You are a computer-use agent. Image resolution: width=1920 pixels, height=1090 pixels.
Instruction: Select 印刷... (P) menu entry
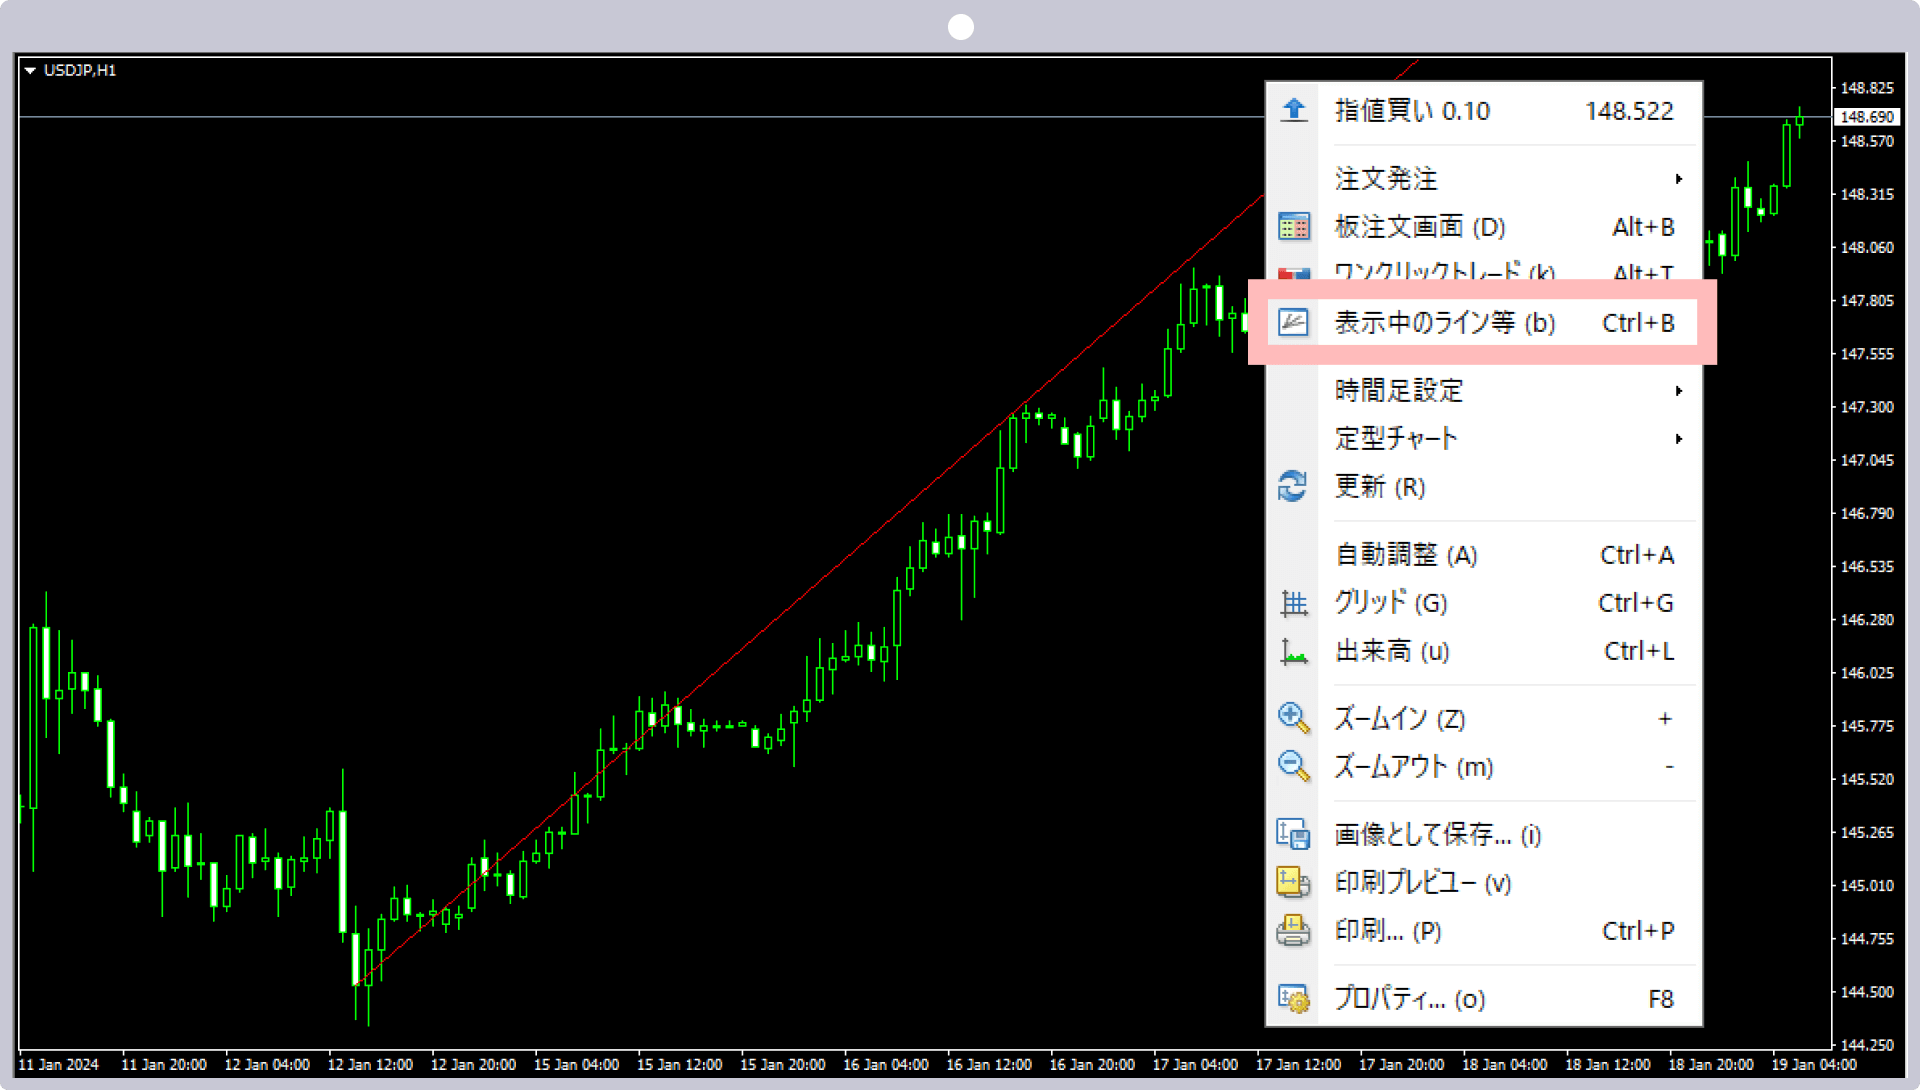[x=1484, y=931]
